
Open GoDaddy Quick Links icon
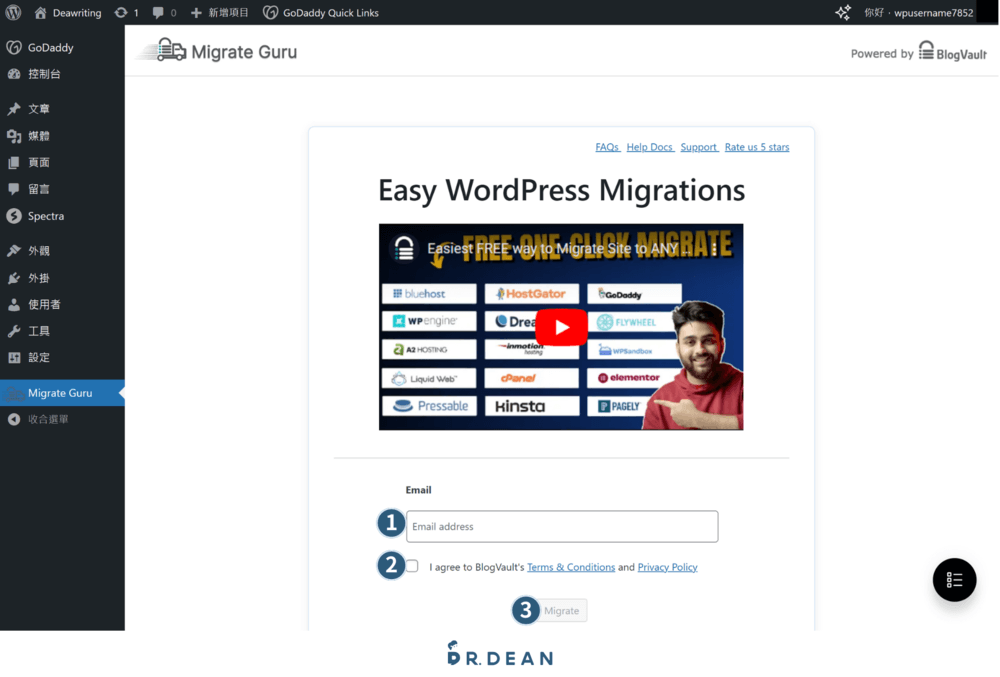[x=270, y=12]
